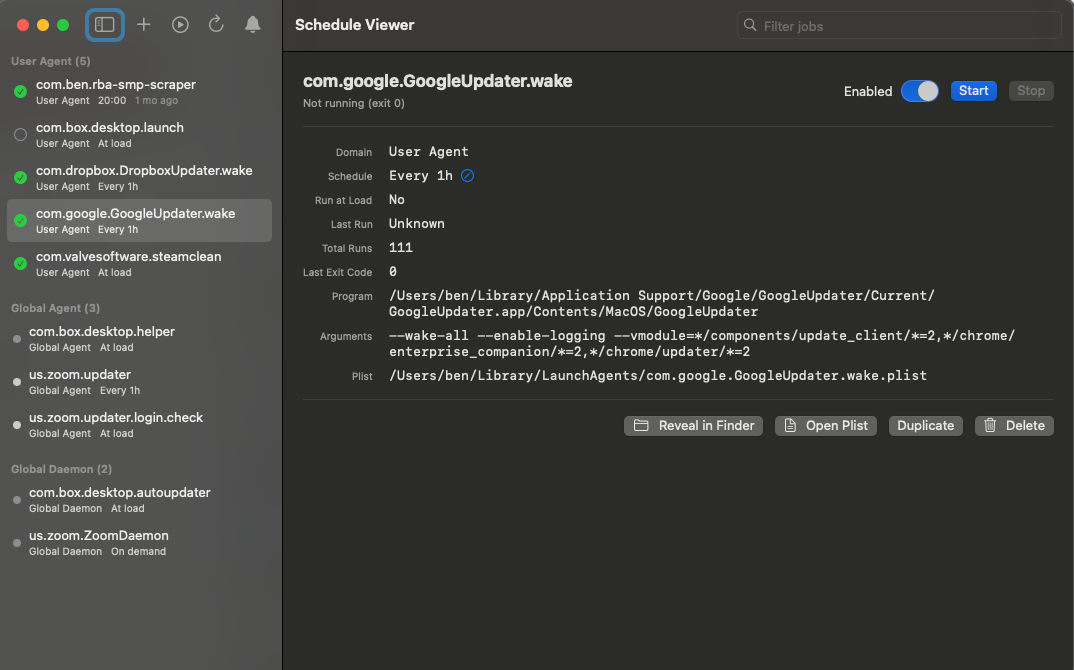
Task: Click the User Agent section header
Action: coord(50,61)
